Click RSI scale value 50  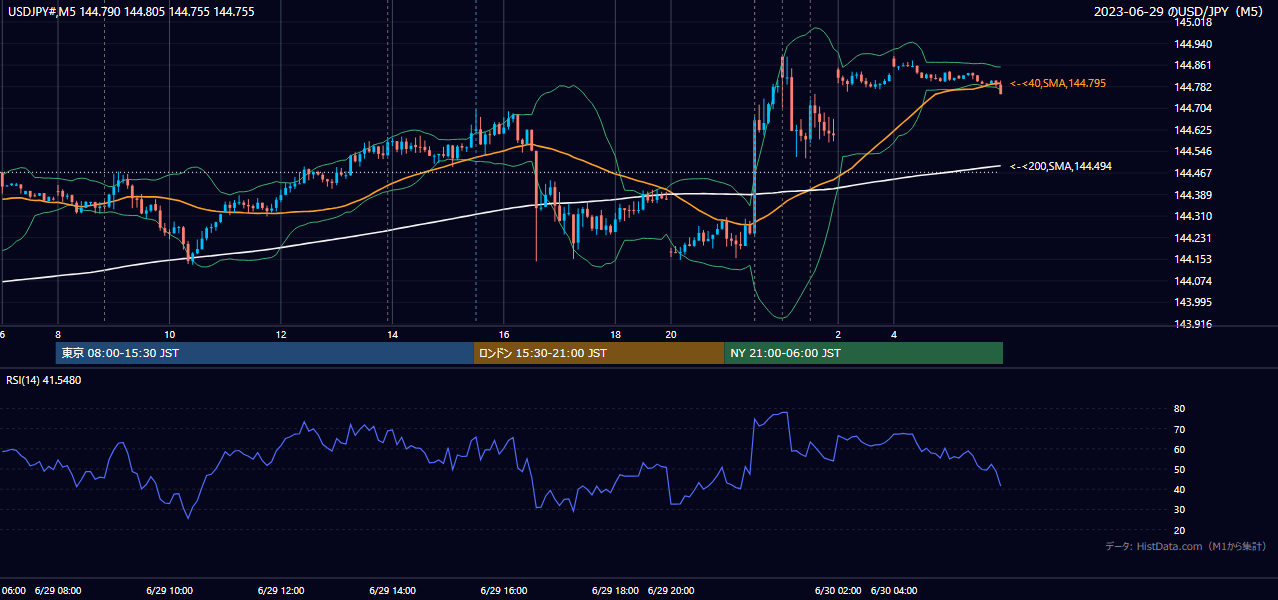coord(1180,469)
